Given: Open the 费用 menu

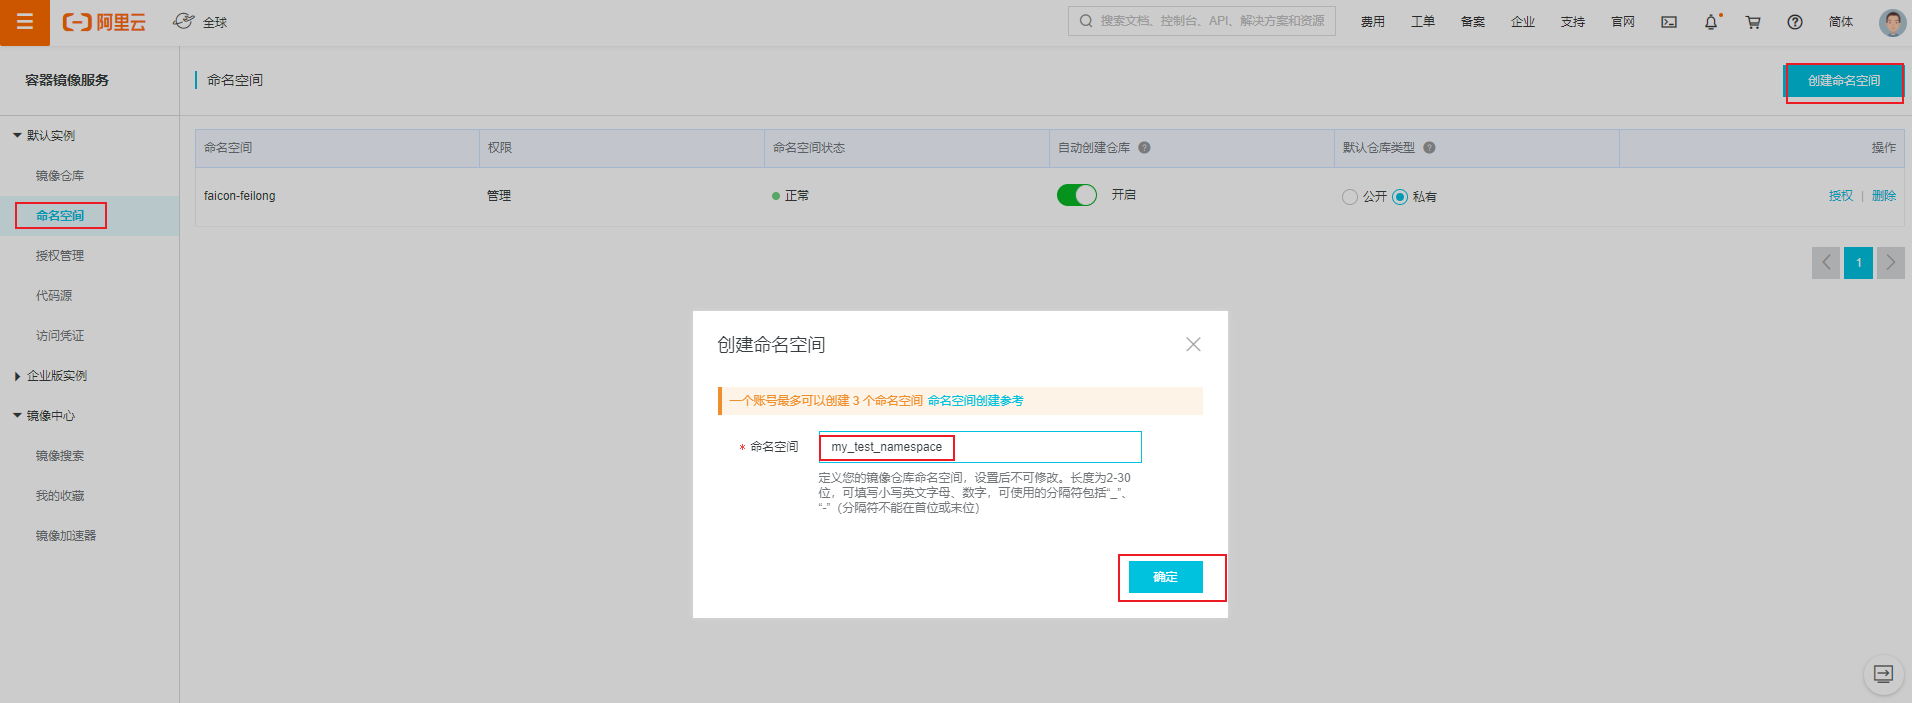Looking at the screenshot, I should (x=1373, y=22).
